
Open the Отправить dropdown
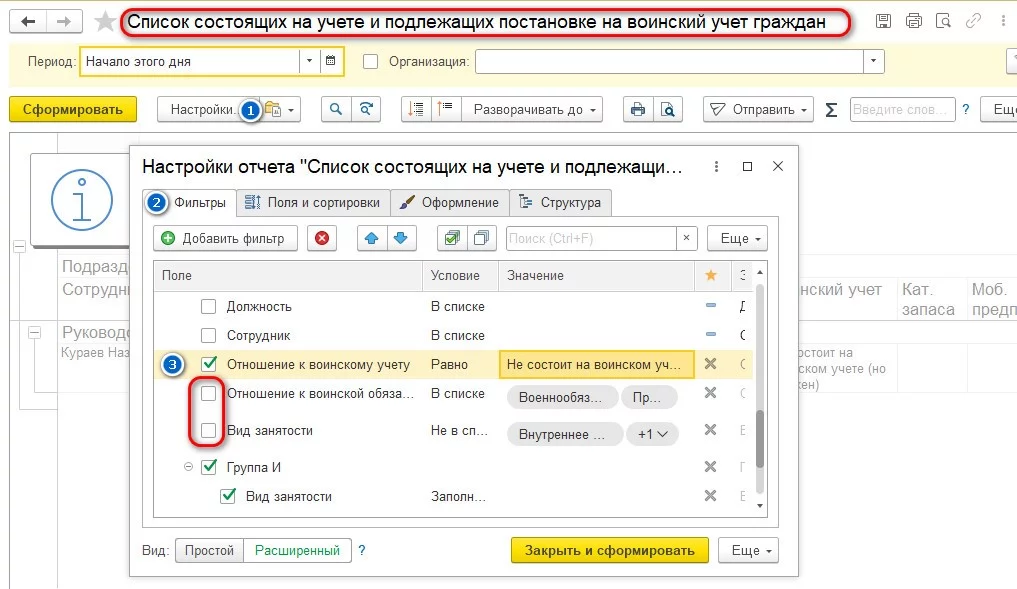pos(758,110)
